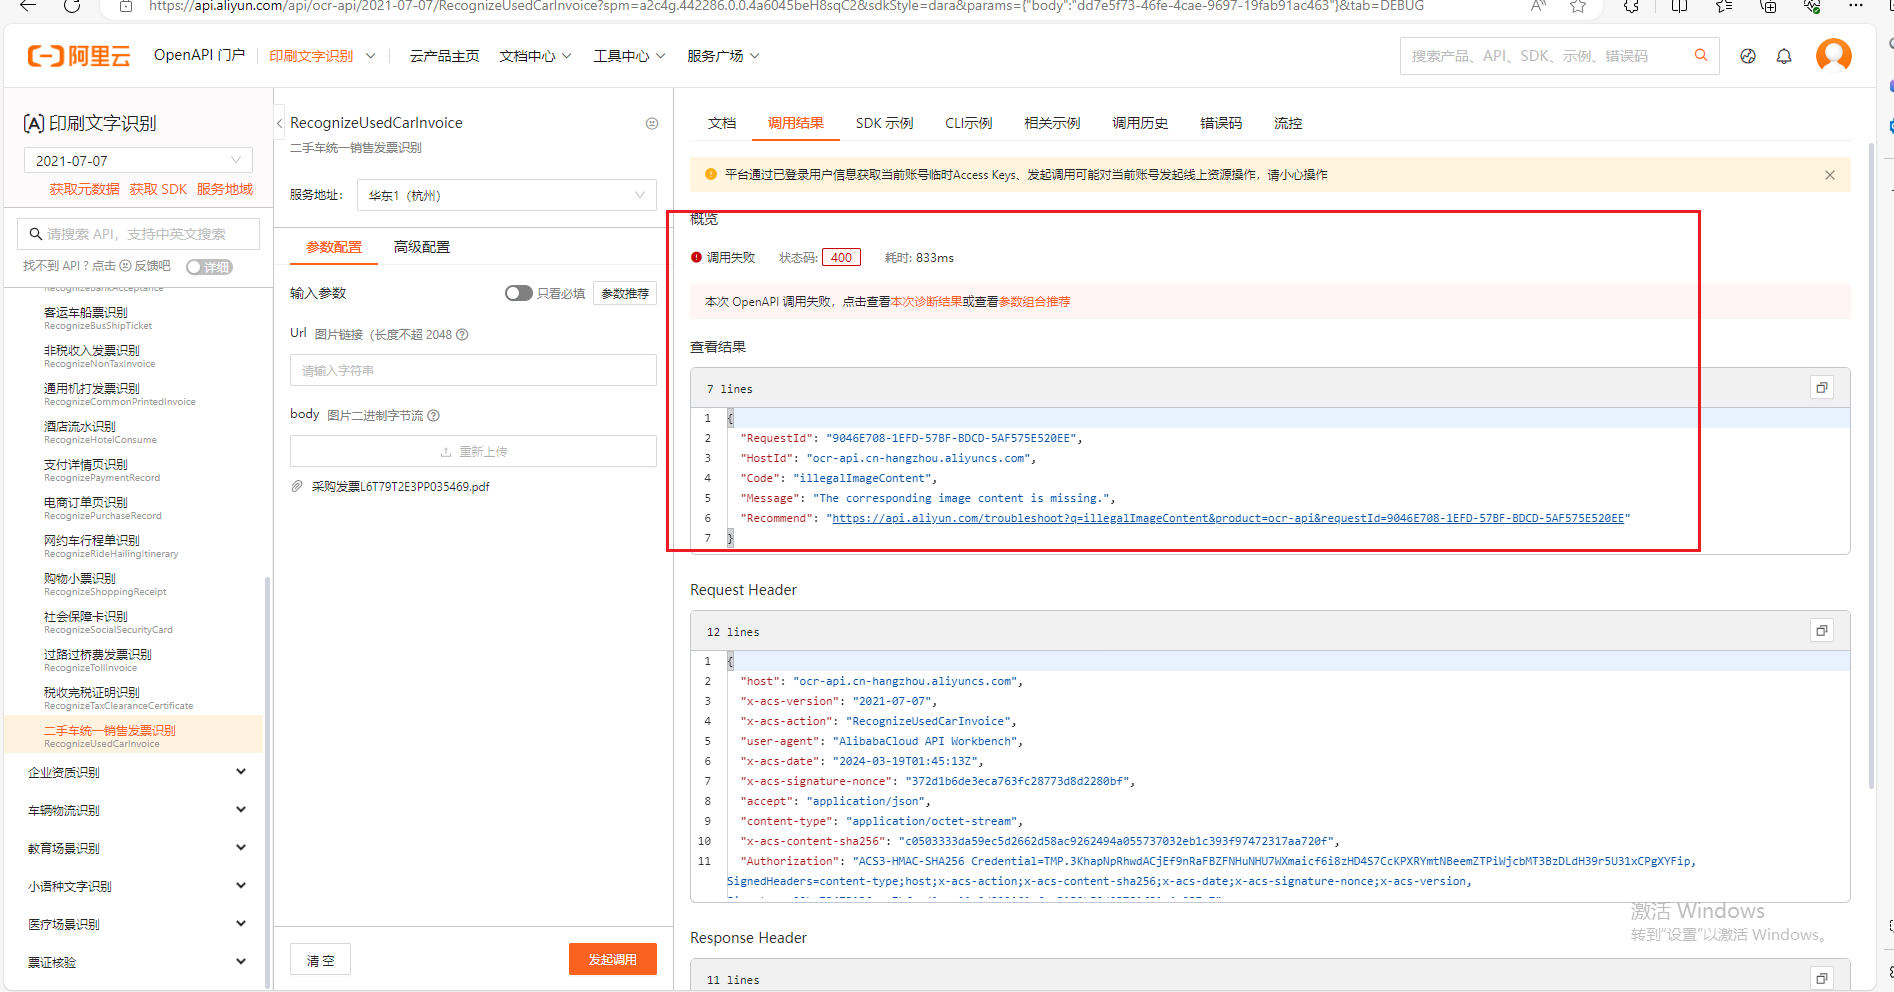
Task: Open the 印刷文字识别 product dropdown in header
Action: (321, 56)
